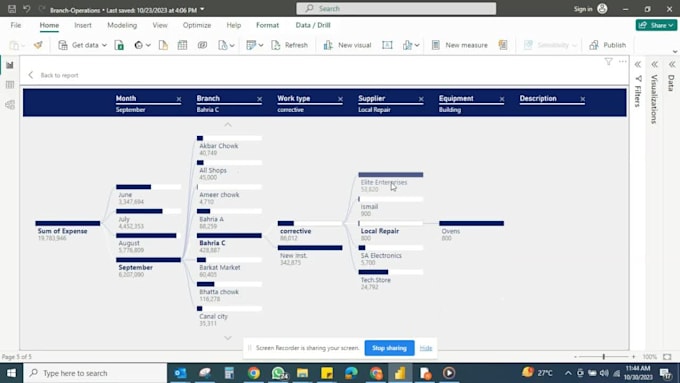Viewport: 680px width, 383px height.
Task: Select the August node in tree
Action: (149, 243)
